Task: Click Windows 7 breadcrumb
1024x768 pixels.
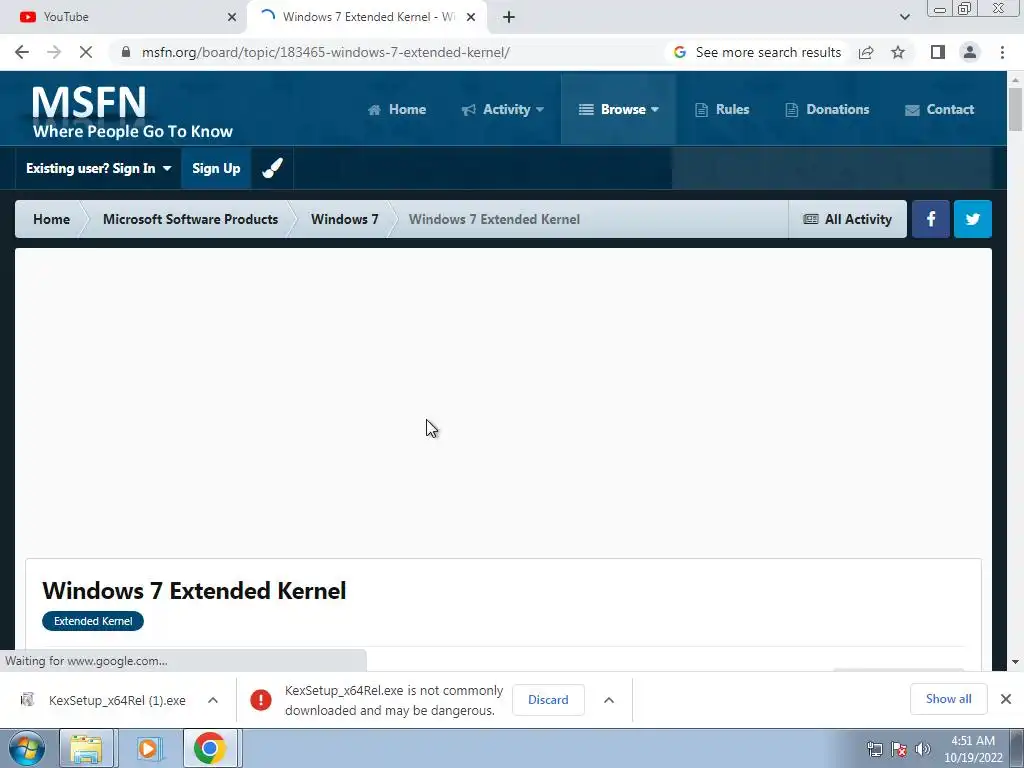Action: [345, 219]
